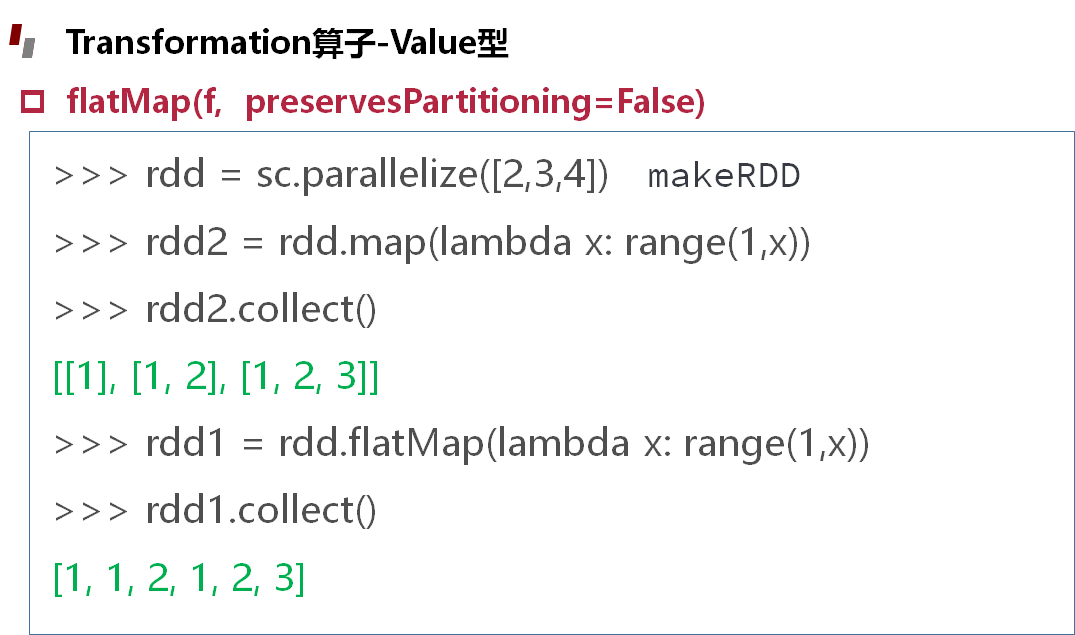Click the sc.parallelize([2,3,4]) code

pyautogui.click(x=432, y=174)
